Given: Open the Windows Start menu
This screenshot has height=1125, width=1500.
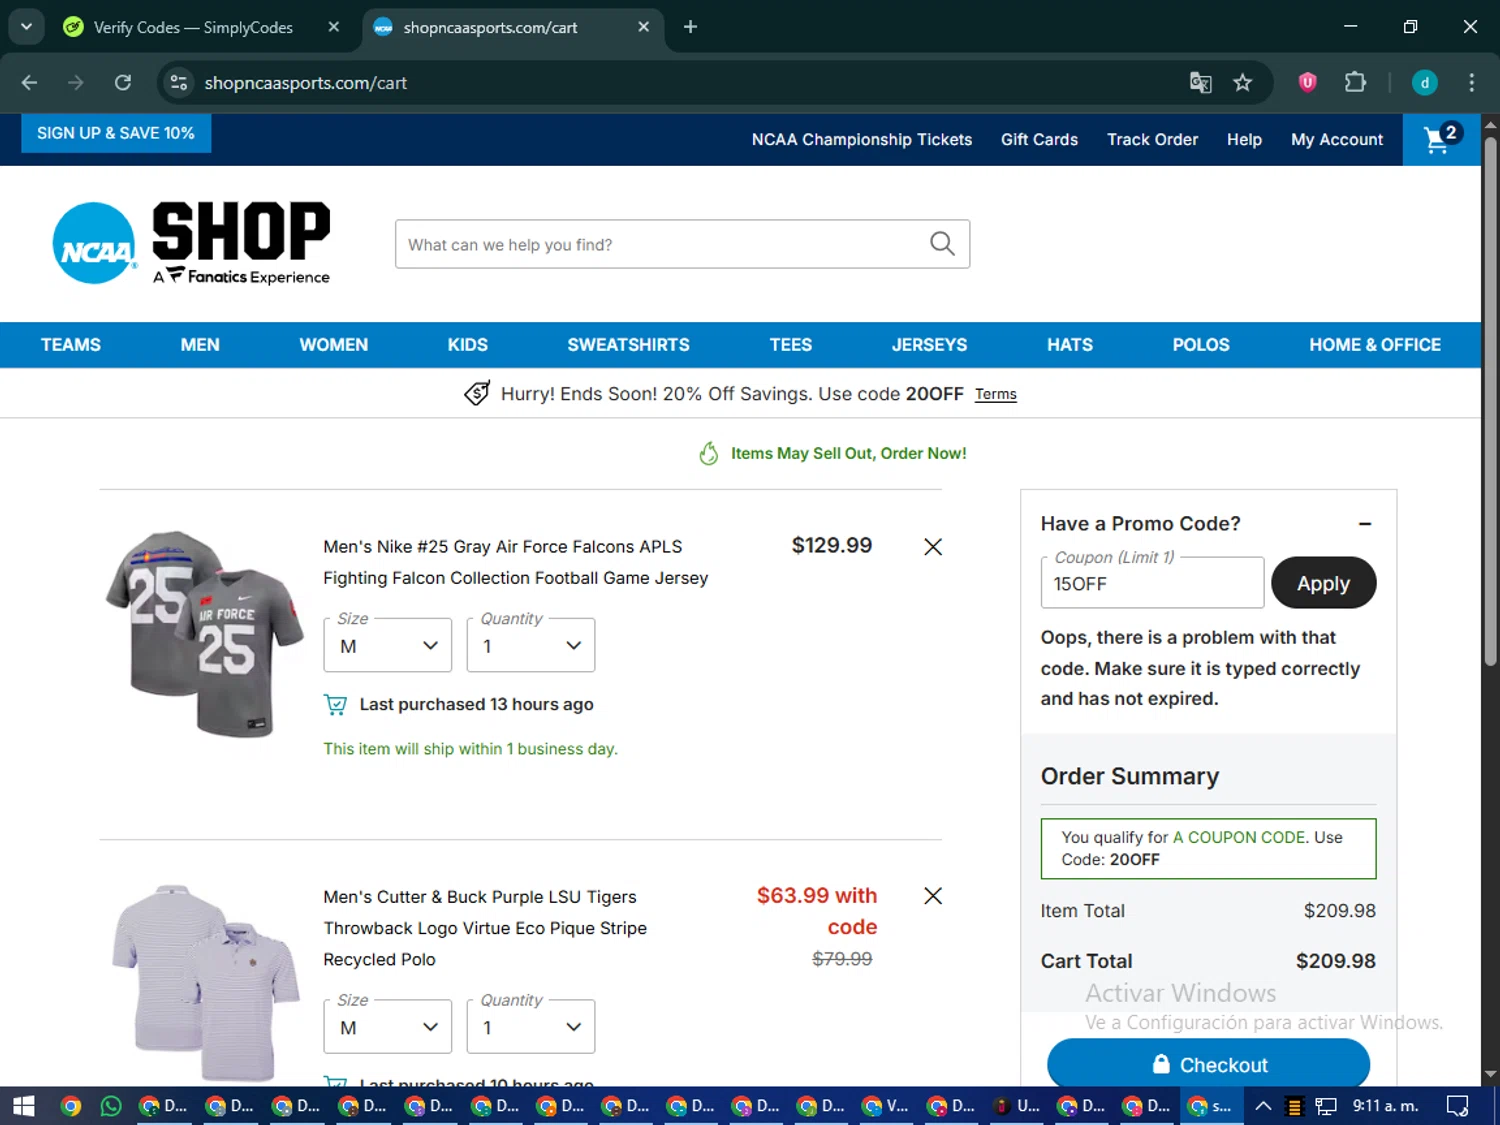Looking at the screenshot, I should [x=24, y=1106].
